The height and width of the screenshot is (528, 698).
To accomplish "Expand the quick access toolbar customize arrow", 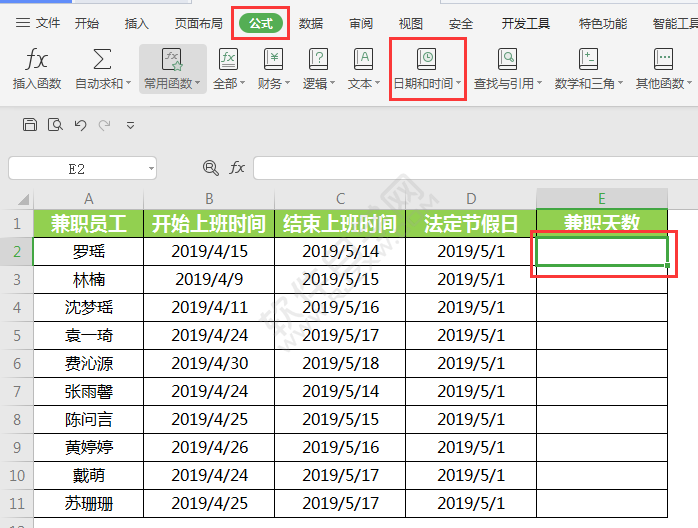I will coord(130,126).
